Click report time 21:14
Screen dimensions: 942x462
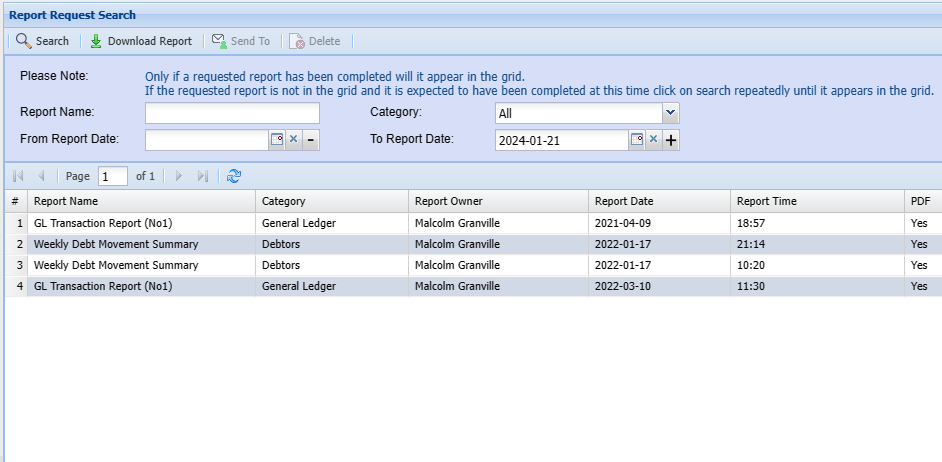[x=751, y=245]
